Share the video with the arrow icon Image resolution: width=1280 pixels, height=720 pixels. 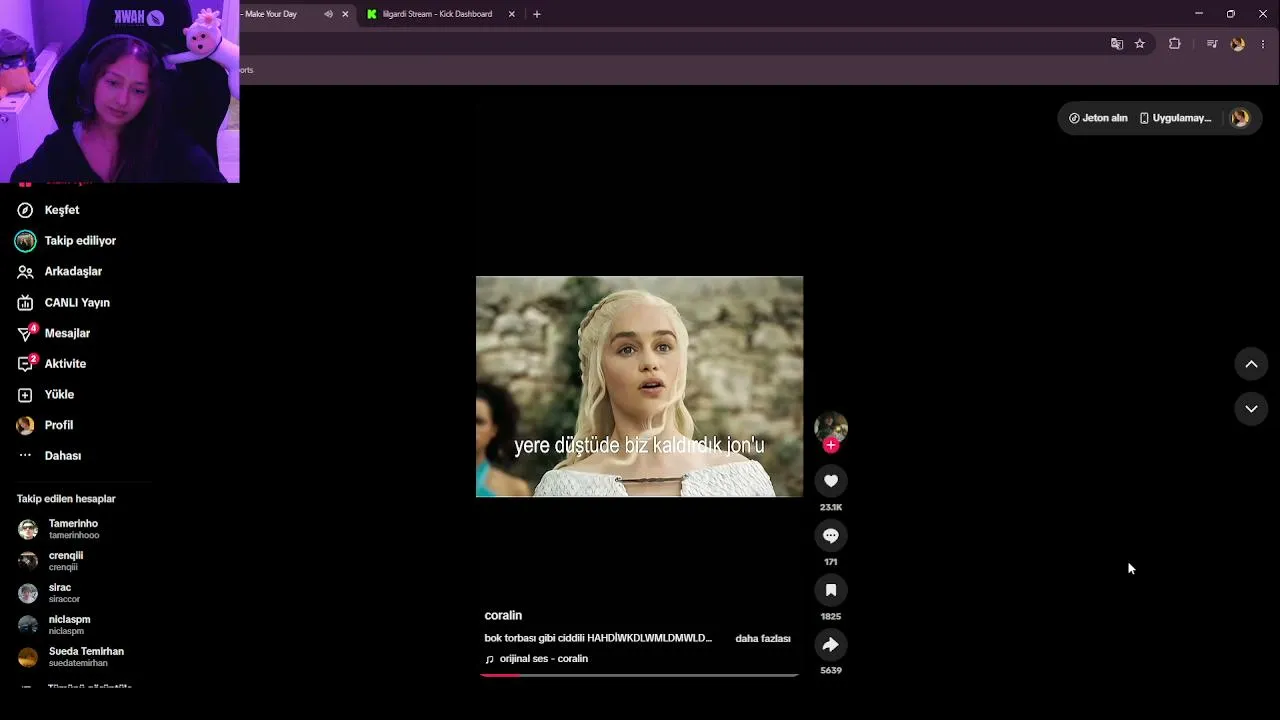(831, 645)
